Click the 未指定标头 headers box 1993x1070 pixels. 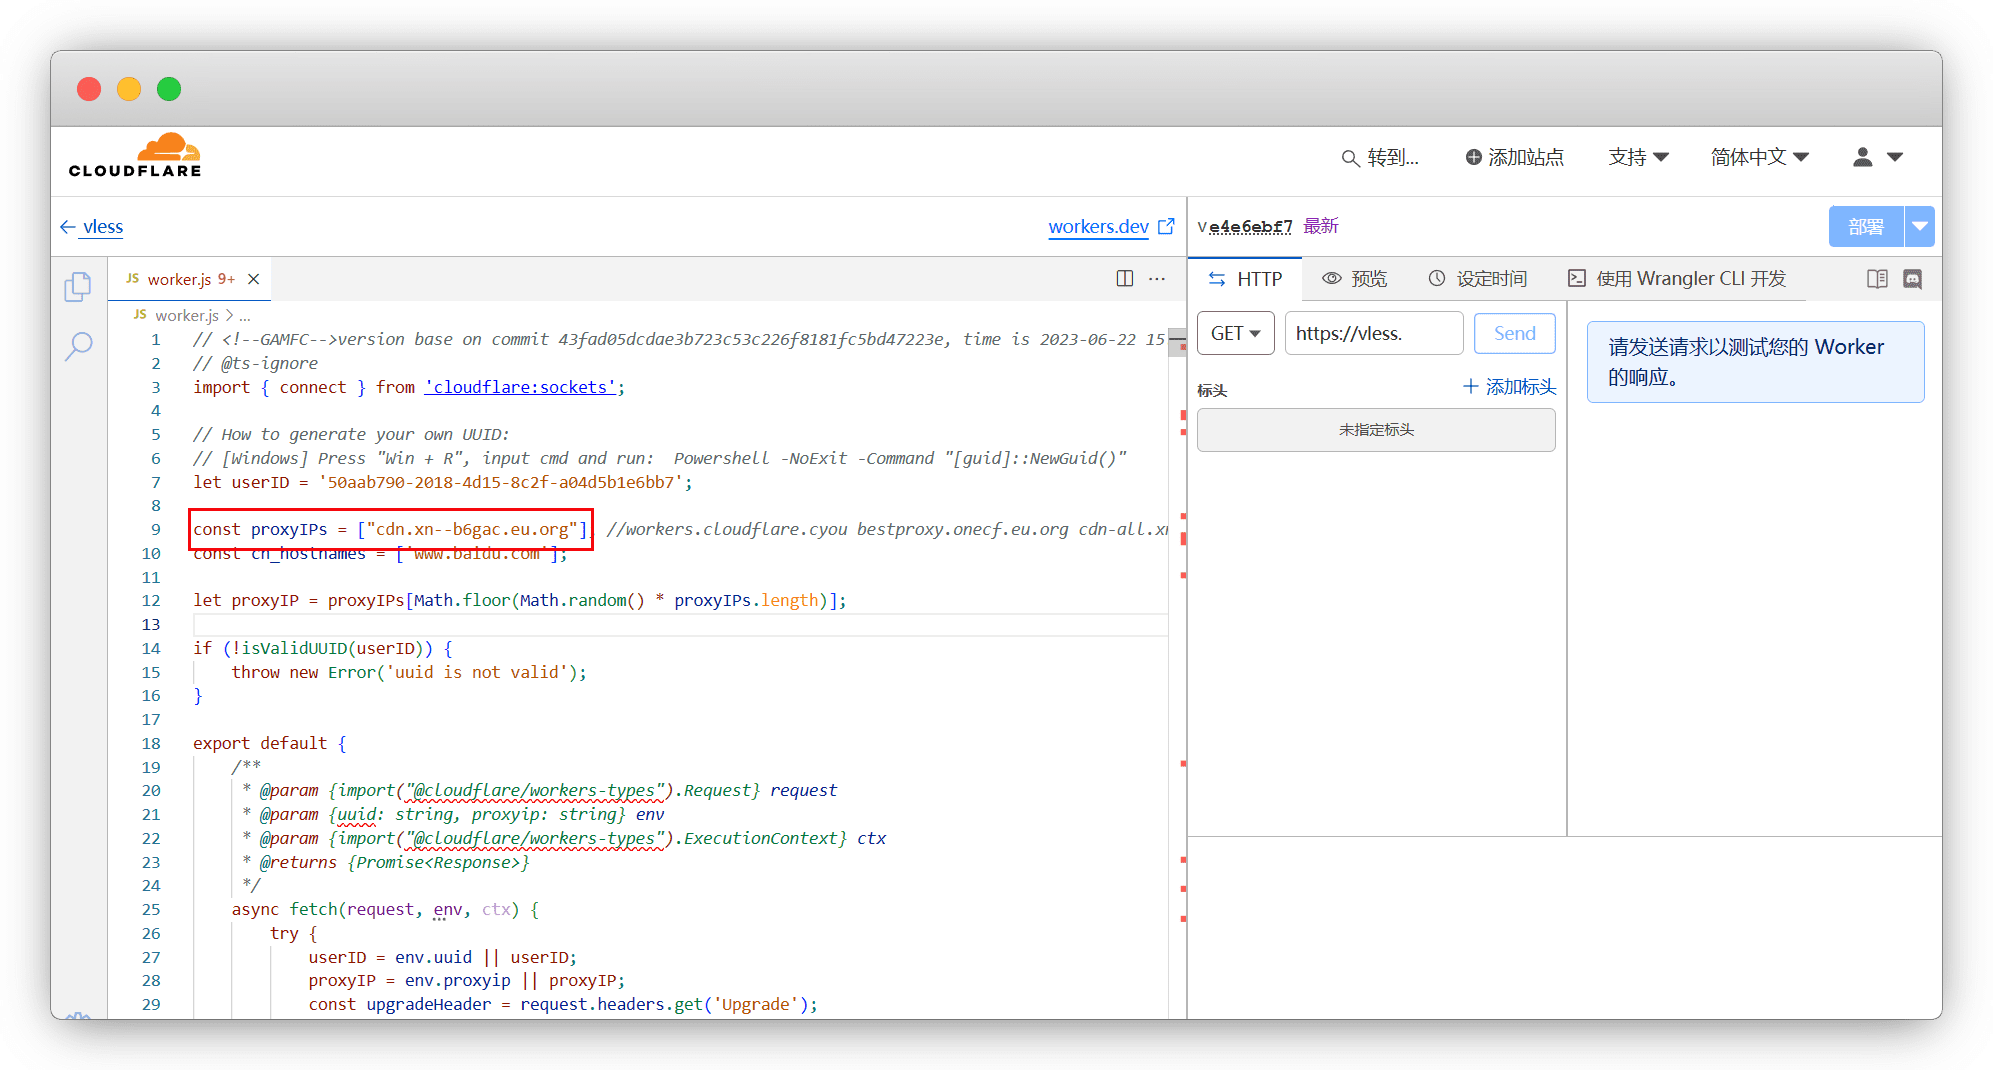1376,430
